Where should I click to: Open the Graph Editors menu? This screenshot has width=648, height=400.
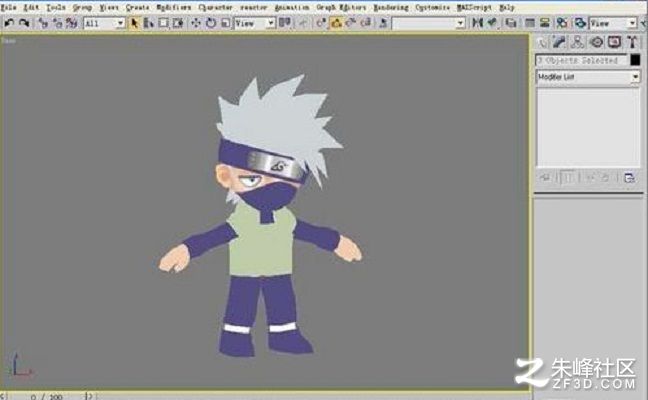pyautogui.click(x=341, y=7)
